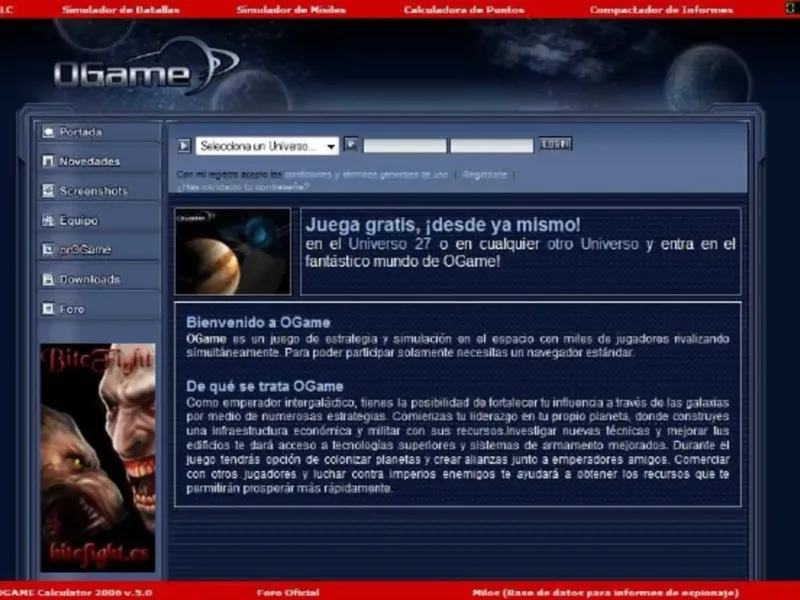Open the Miloe espionage database link
This screenshot has width=800, height=600.
[606, 592]
